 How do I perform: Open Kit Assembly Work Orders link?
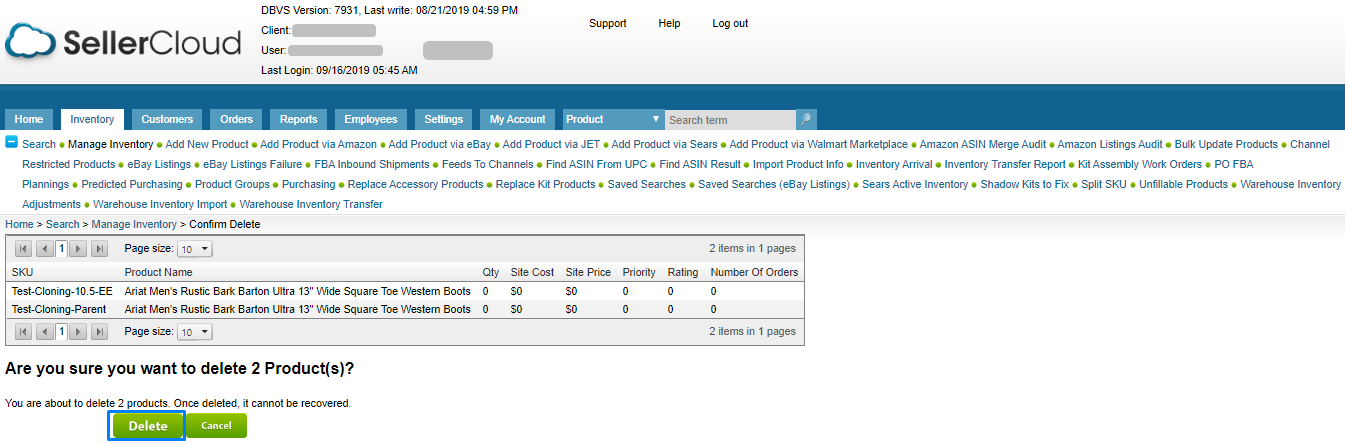click(1139, 164)
